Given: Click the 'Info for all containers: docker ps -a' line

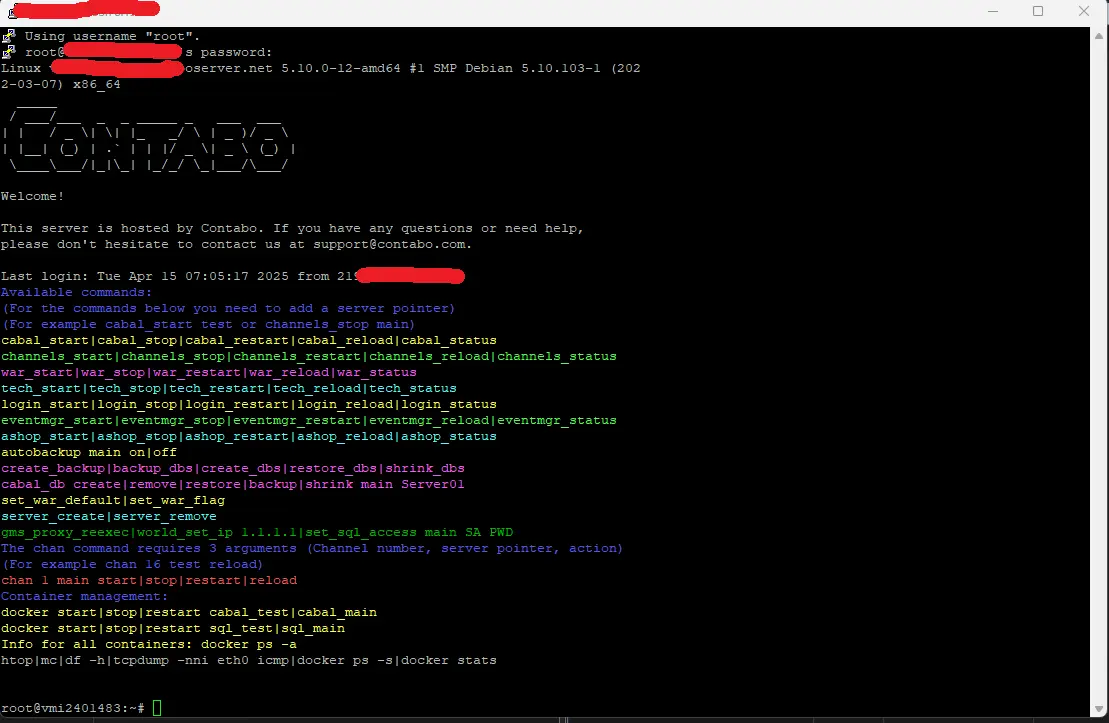Looking at the screenshot, I should tap(149, 644).
